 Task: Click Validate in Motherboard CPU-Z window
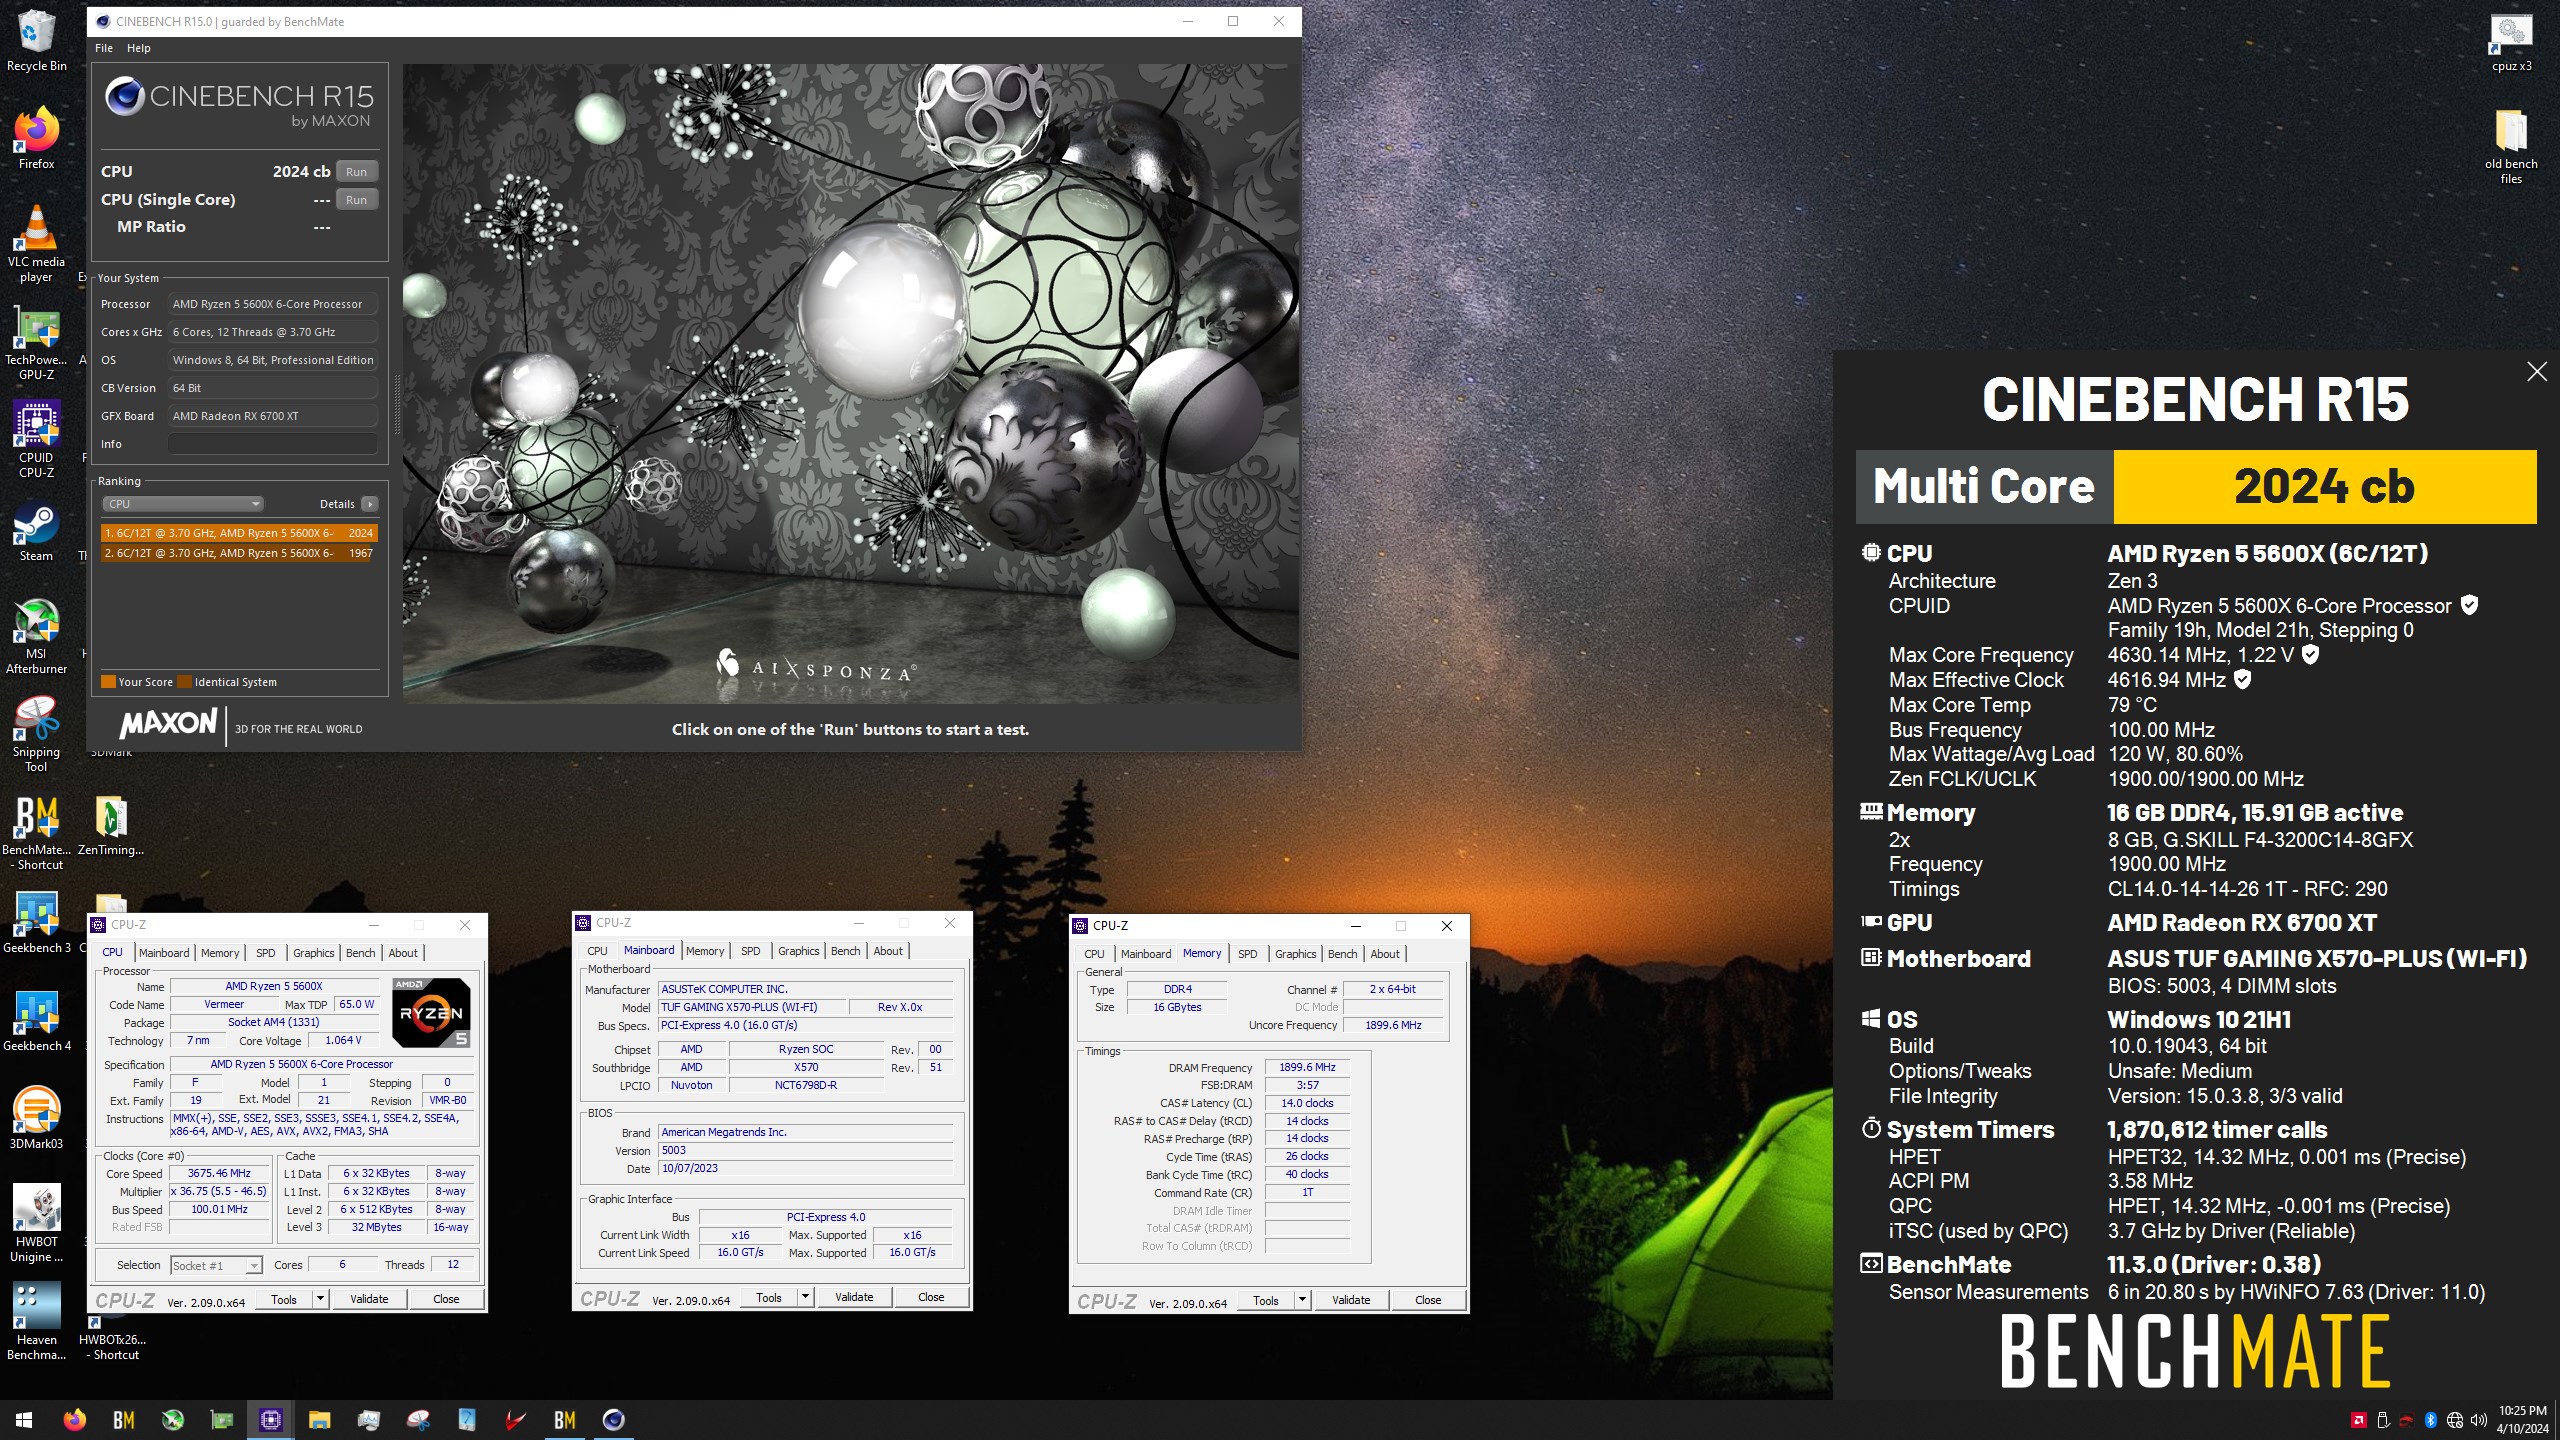point(854,1297)
